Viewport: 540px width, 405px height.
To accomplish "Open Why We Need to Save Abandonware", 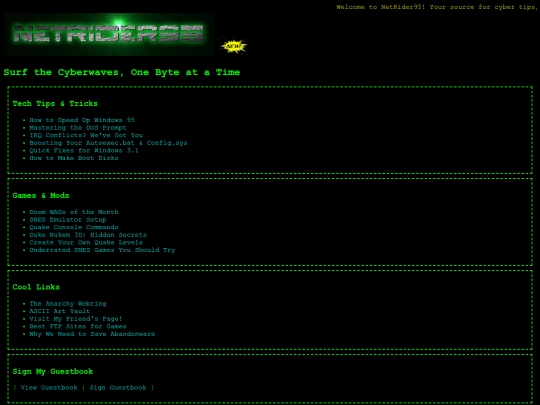I will (x=92, y=334).
